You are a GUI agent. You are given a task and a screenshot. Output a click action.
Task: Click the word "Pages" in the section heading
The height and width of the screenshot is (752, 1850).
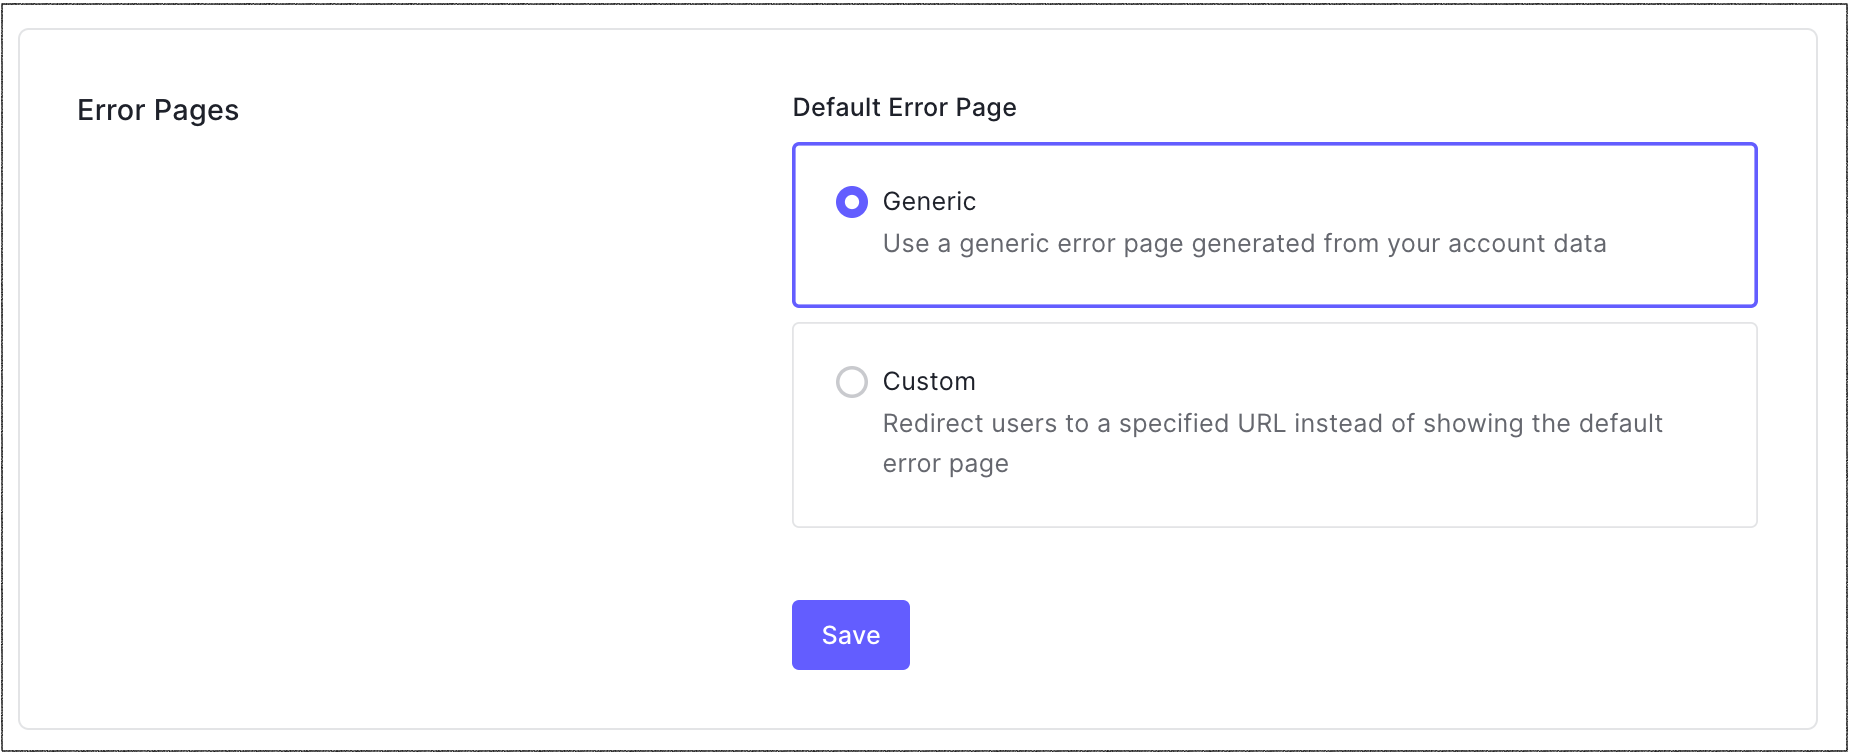tap(196, 110)
